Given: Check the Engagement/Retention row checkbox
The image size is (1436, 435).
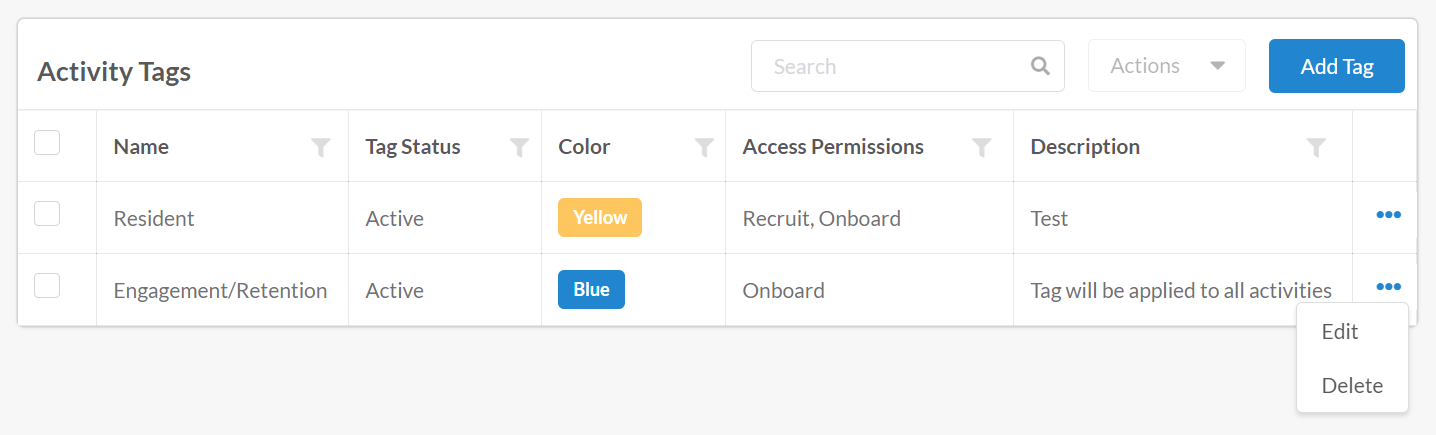Looking at the screenshot, I should pyautogui.click(x=47, y=285).
